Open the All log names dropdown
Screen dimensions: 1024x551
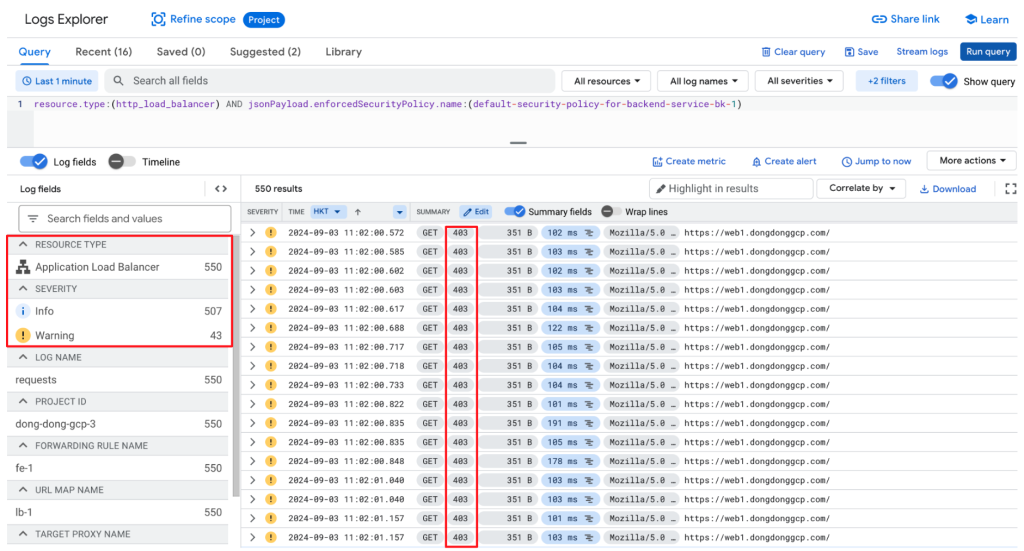703,81
